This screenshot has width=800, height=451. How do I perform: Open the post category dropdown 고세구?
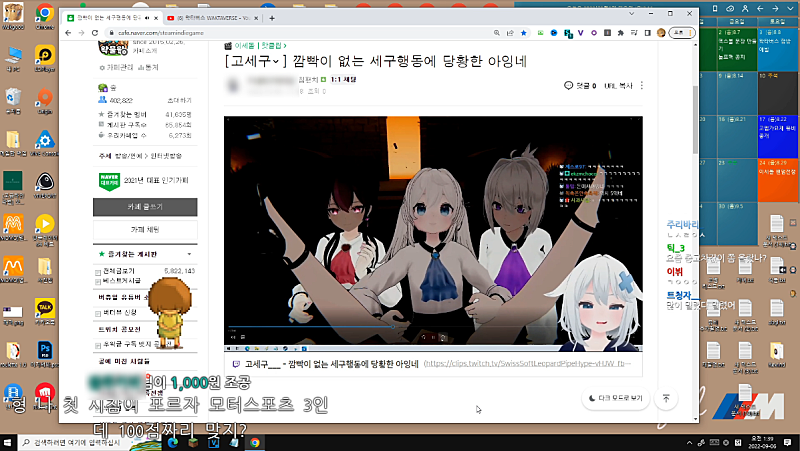(254, 61)
